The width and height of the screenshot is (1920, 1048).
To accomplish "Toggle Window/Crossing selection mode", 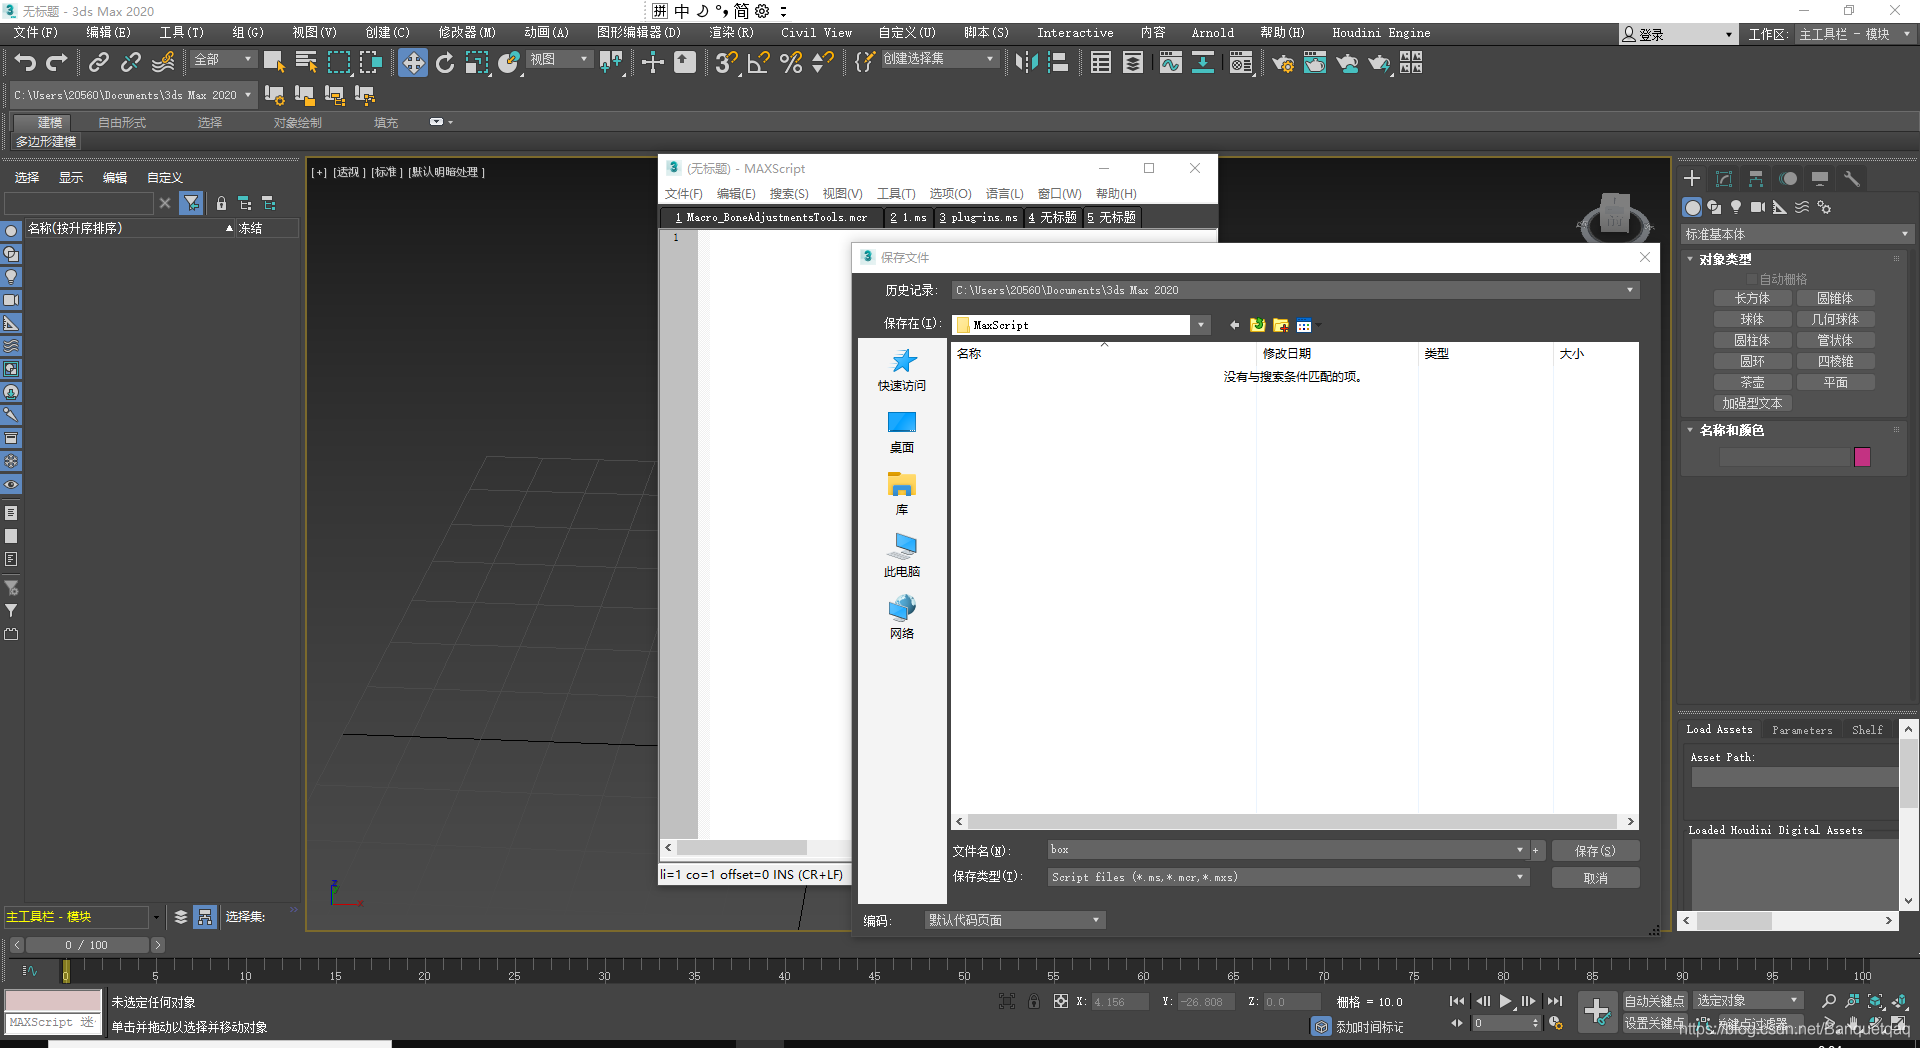I will pyautogui.click(x=371, y=63).
